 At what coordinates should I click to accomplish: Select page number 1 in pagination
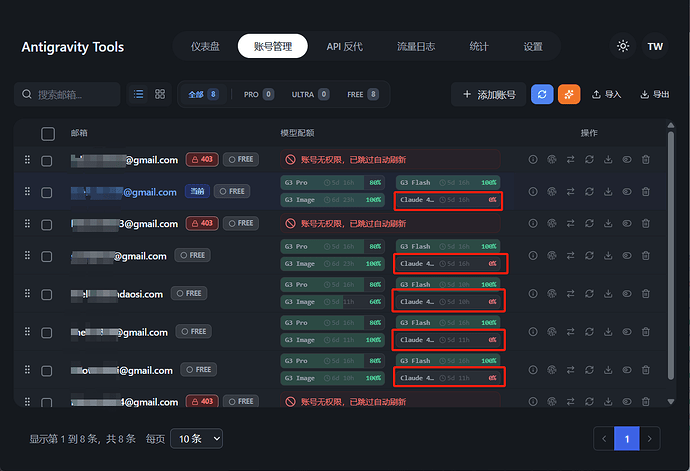click(627, 438)
